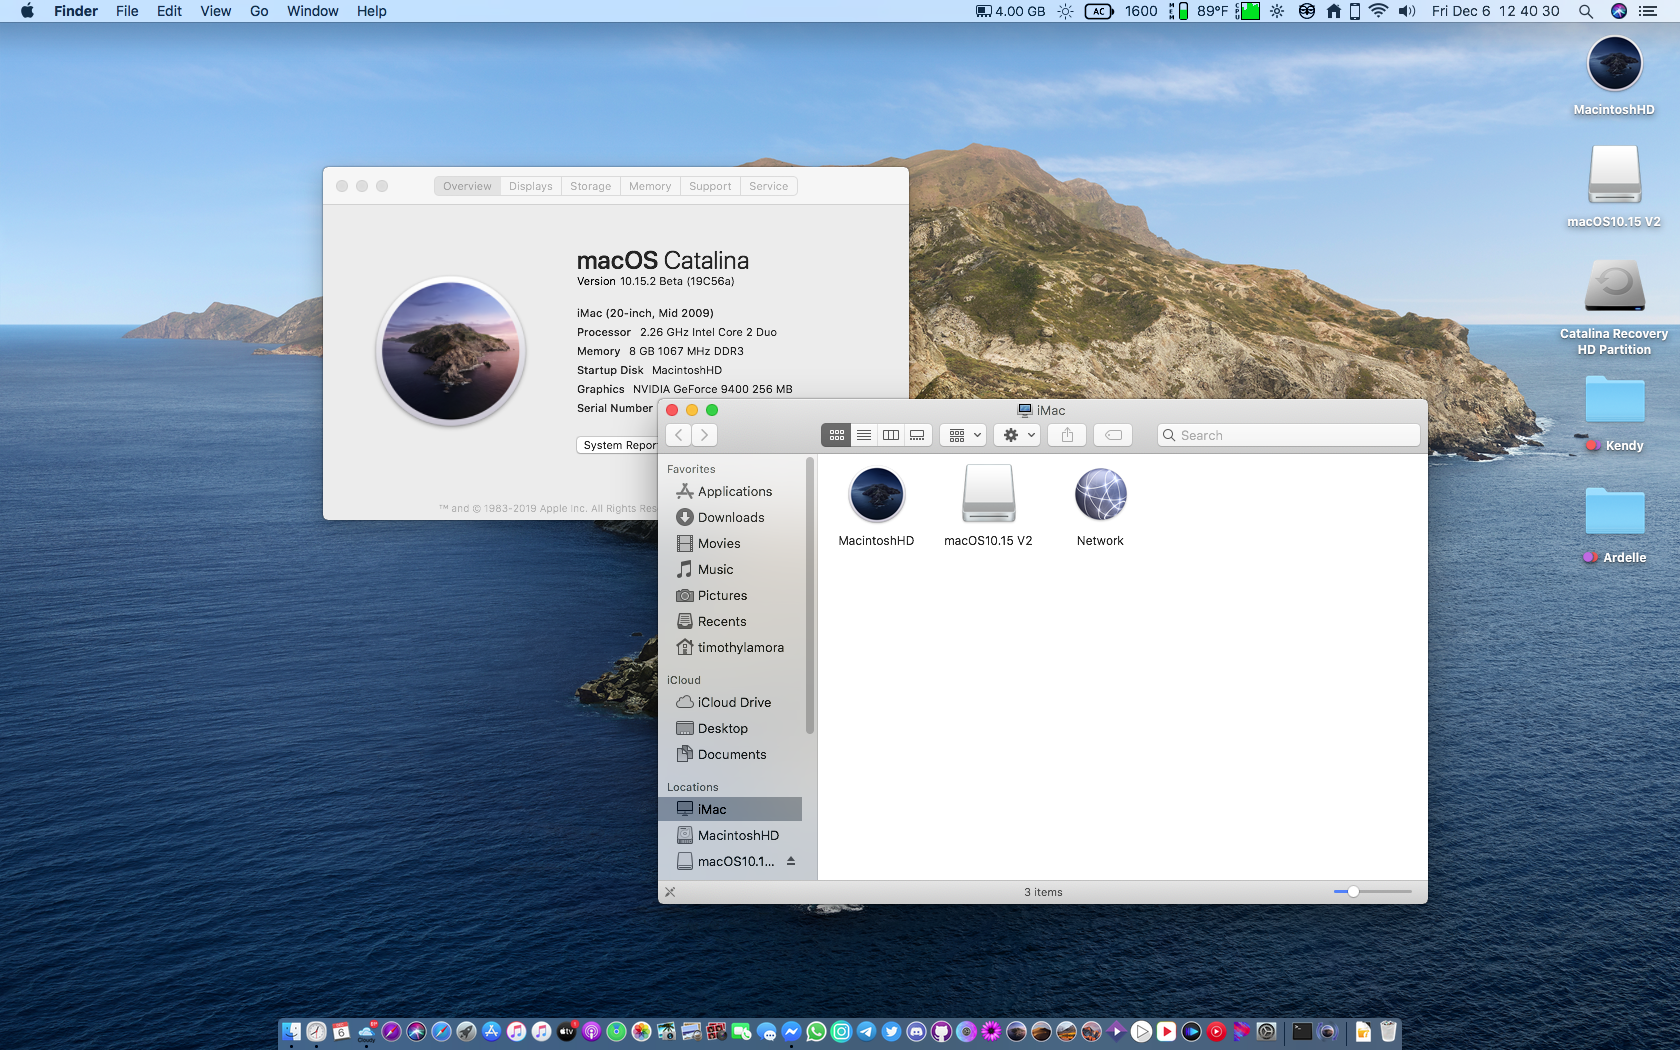Open System Preferences from the Dock
Viewport: 1680px width, 1050px height.
(x=1267, y=1031)
